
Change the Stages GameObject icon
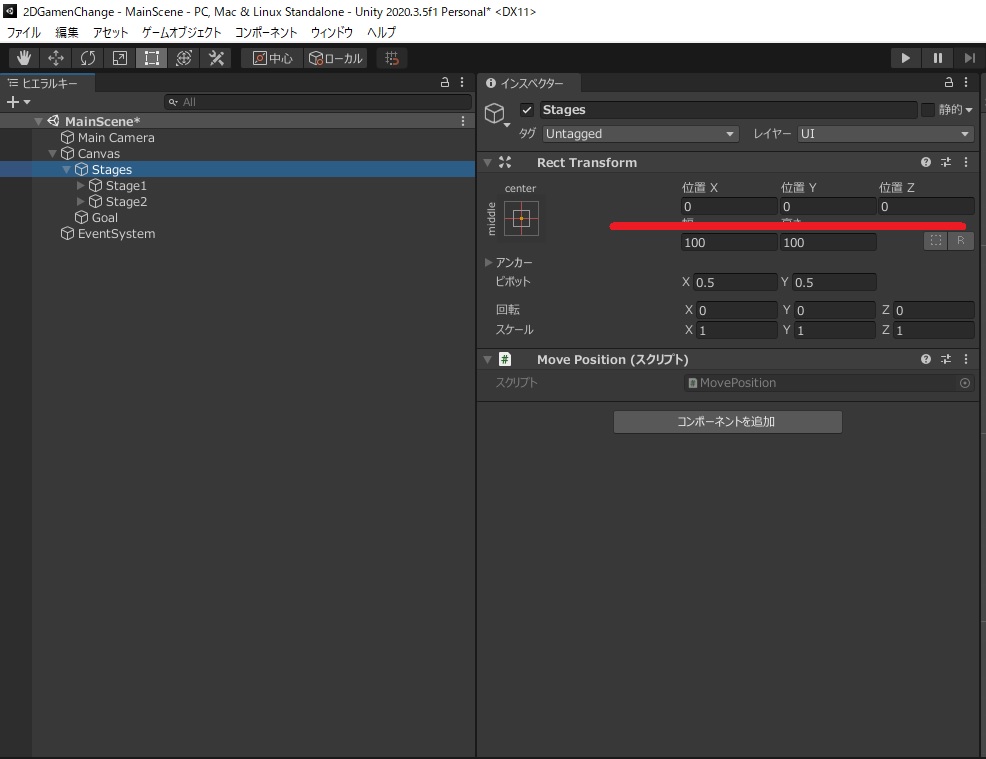click(496, 114)
